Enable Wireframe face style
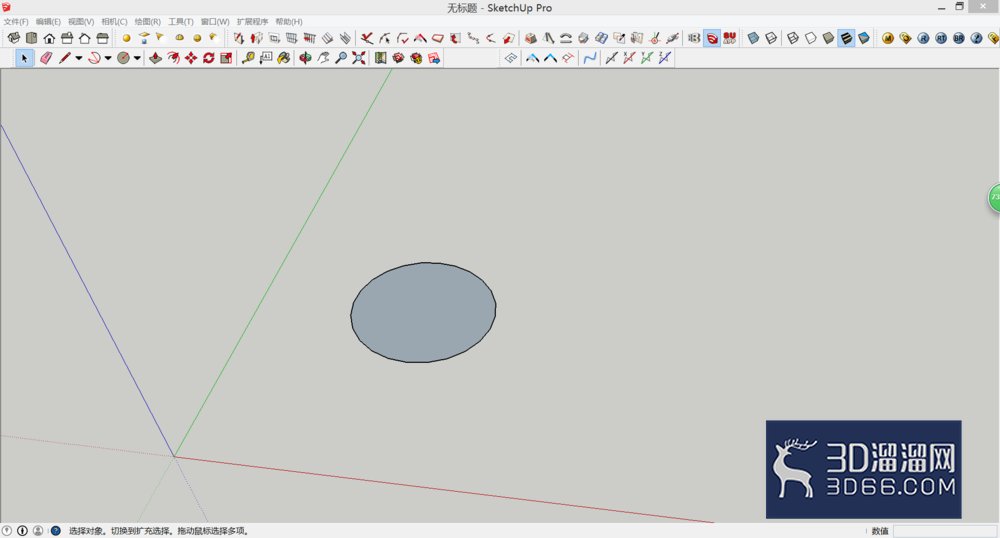The width and height of the screenshot is (1000, 538). point(793,38)
